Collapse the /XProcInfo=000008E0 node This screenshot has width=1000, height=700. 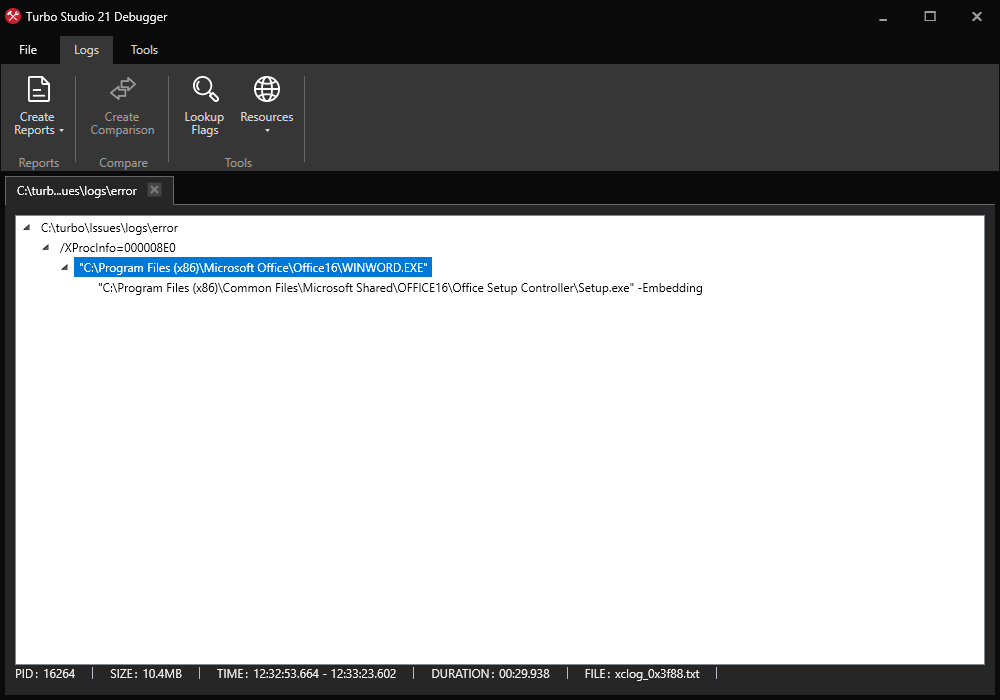(46, 247)
